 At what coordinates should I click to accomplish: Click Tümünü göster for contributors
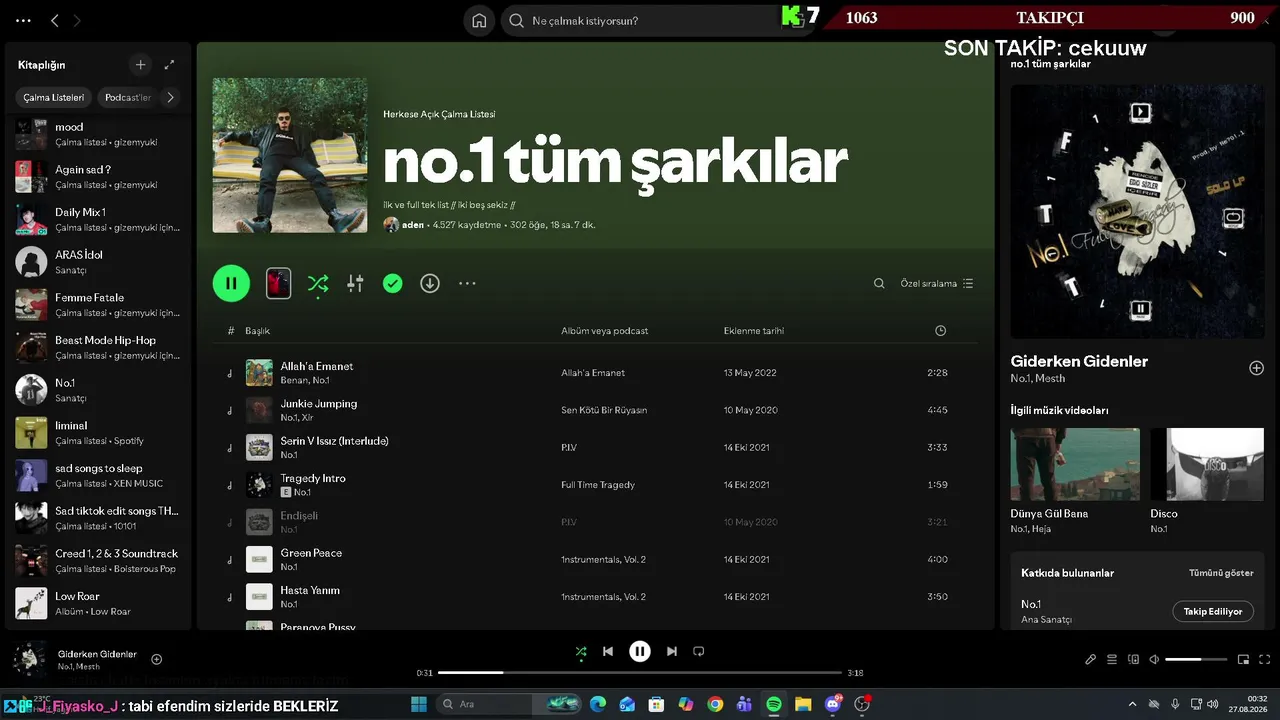(x=1221, y=573)
